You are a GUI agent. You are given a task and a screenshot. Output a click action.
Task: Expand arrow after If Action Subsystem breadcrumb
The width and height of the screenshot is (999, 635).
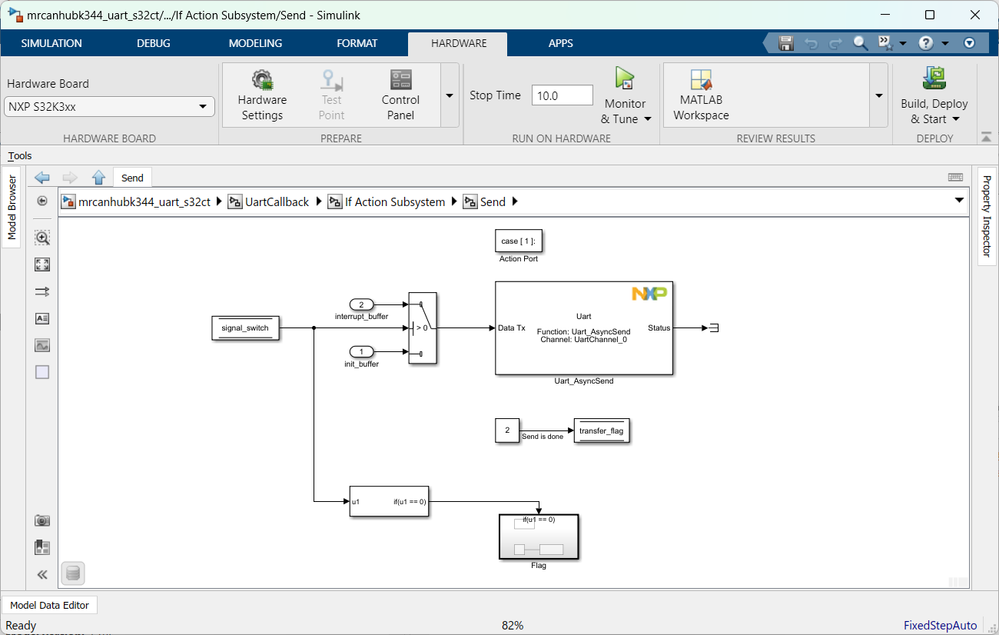[x=454, y=201]
